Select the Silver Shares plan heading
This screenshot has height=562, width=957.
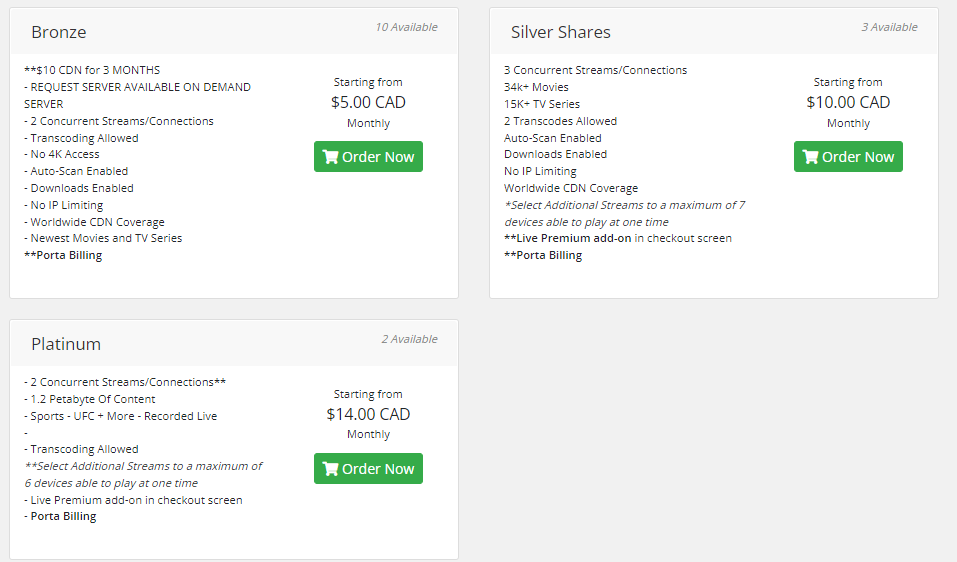[x=560, y=32]
